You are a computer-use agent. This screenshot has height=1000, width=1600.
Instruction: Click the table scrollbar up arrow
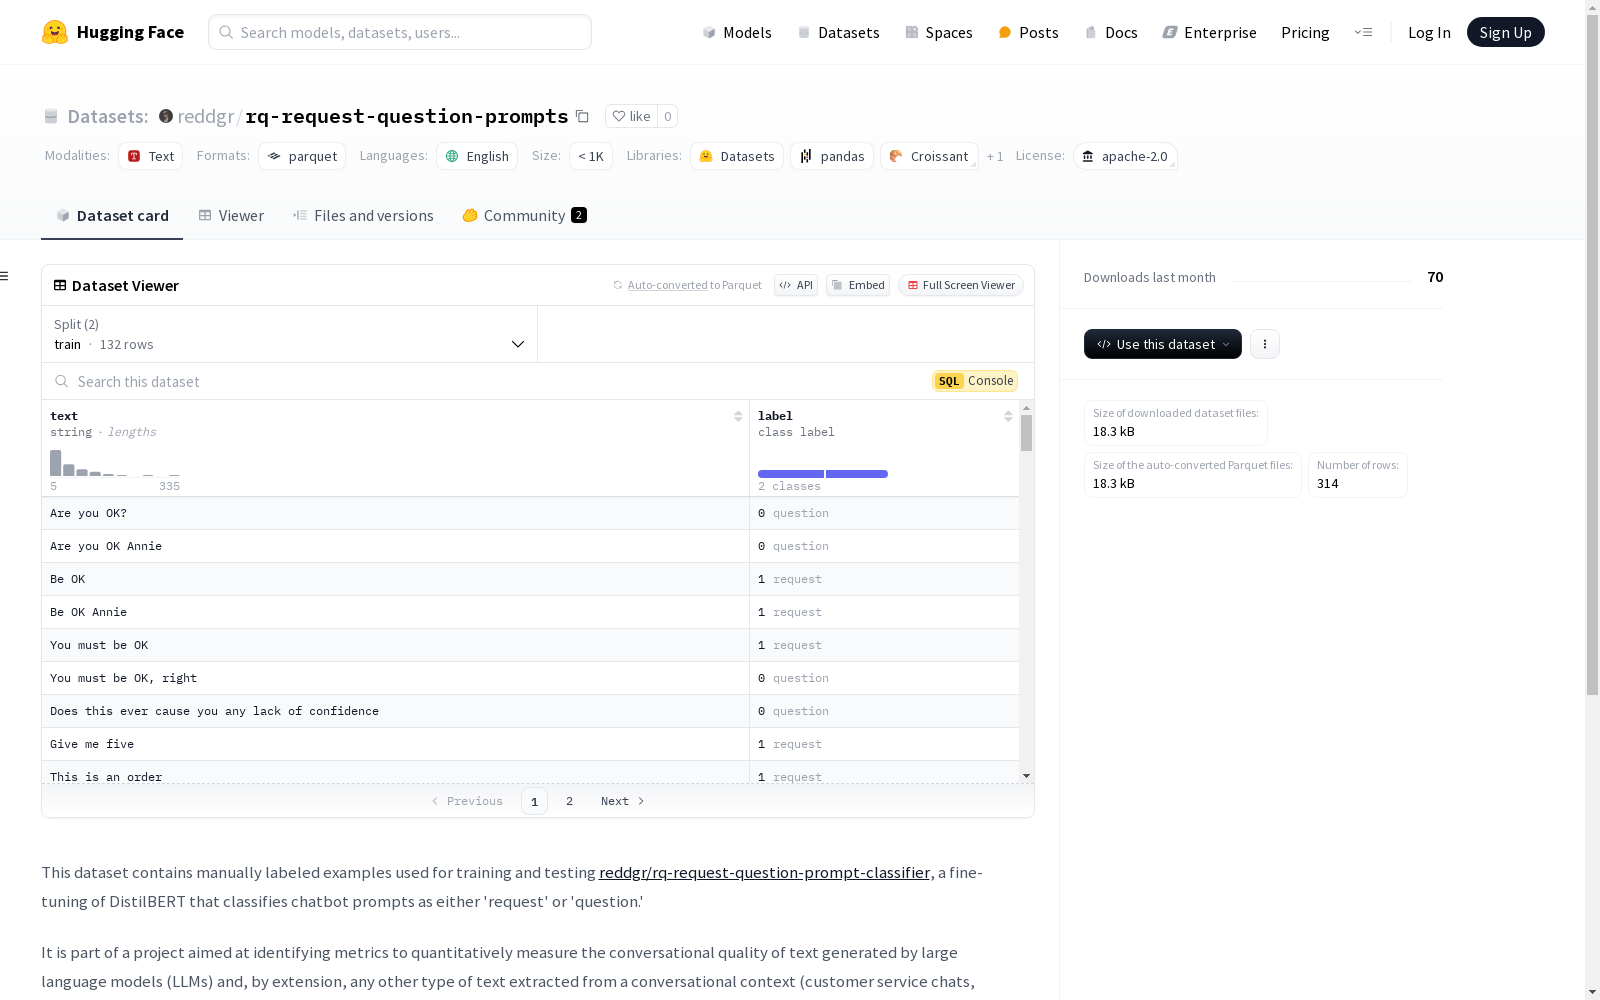click(x=1026, y=408)
